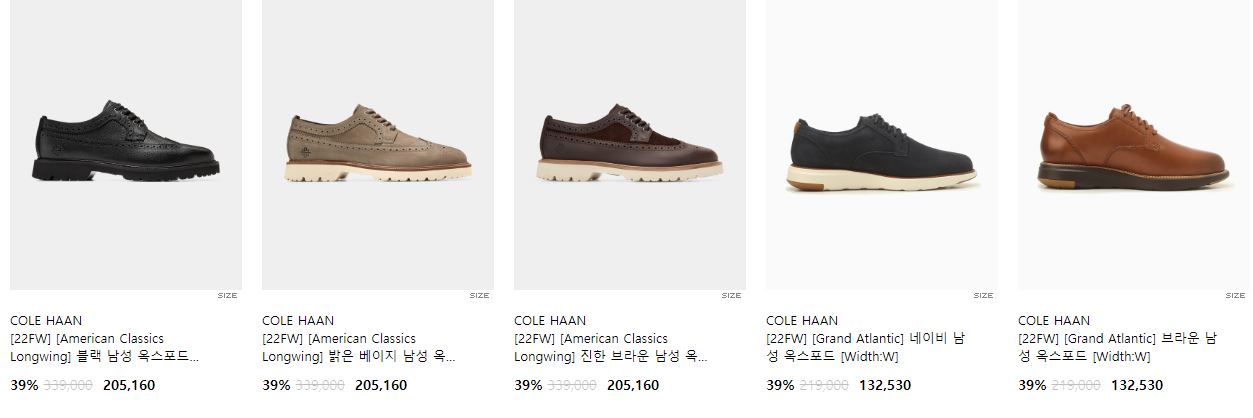Open title link for 밝은 베이지 남성 옥스포드
Image resolution: width=1253 pixels, height=418 pixels.
point(359,347)
